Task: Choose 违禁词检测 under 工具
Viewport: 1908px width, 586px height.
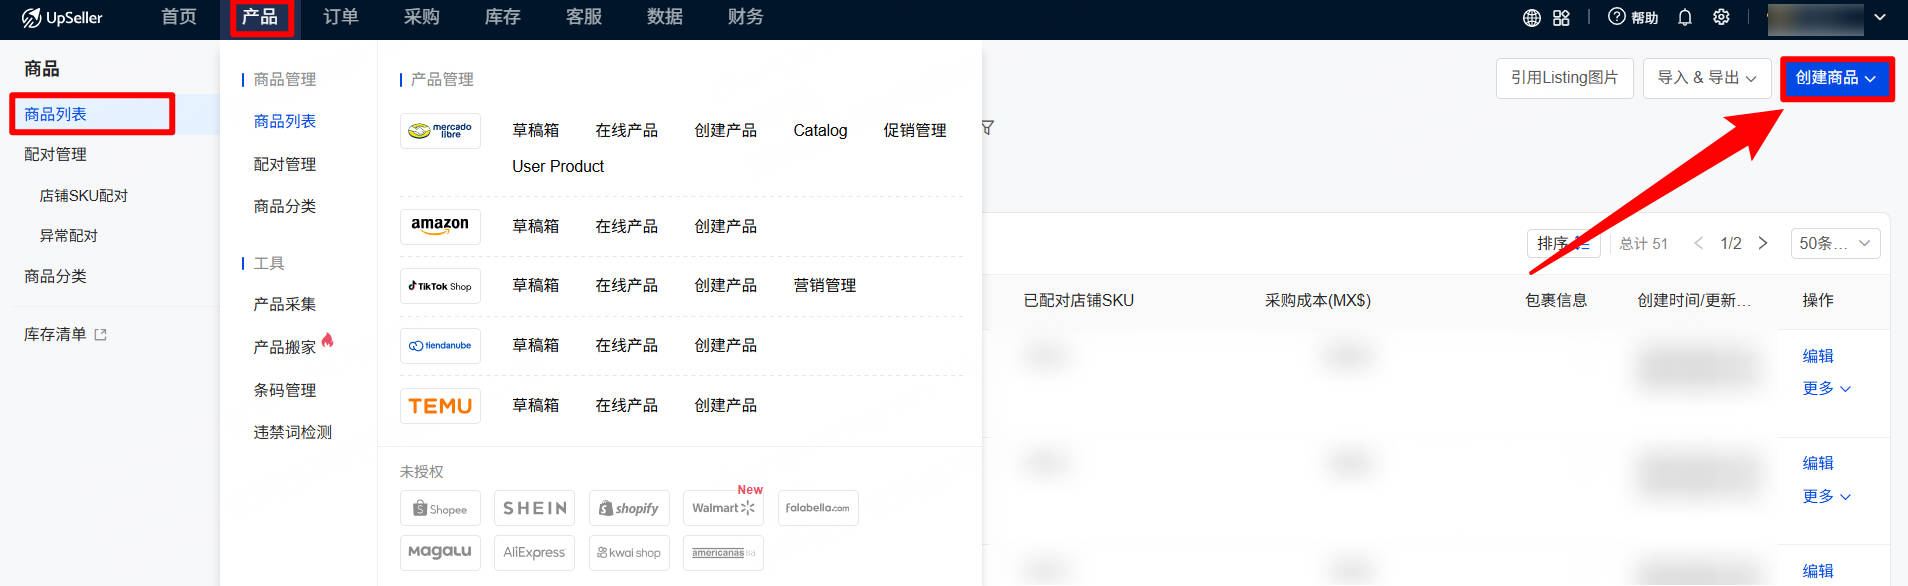Action: (x=293, y=432)
